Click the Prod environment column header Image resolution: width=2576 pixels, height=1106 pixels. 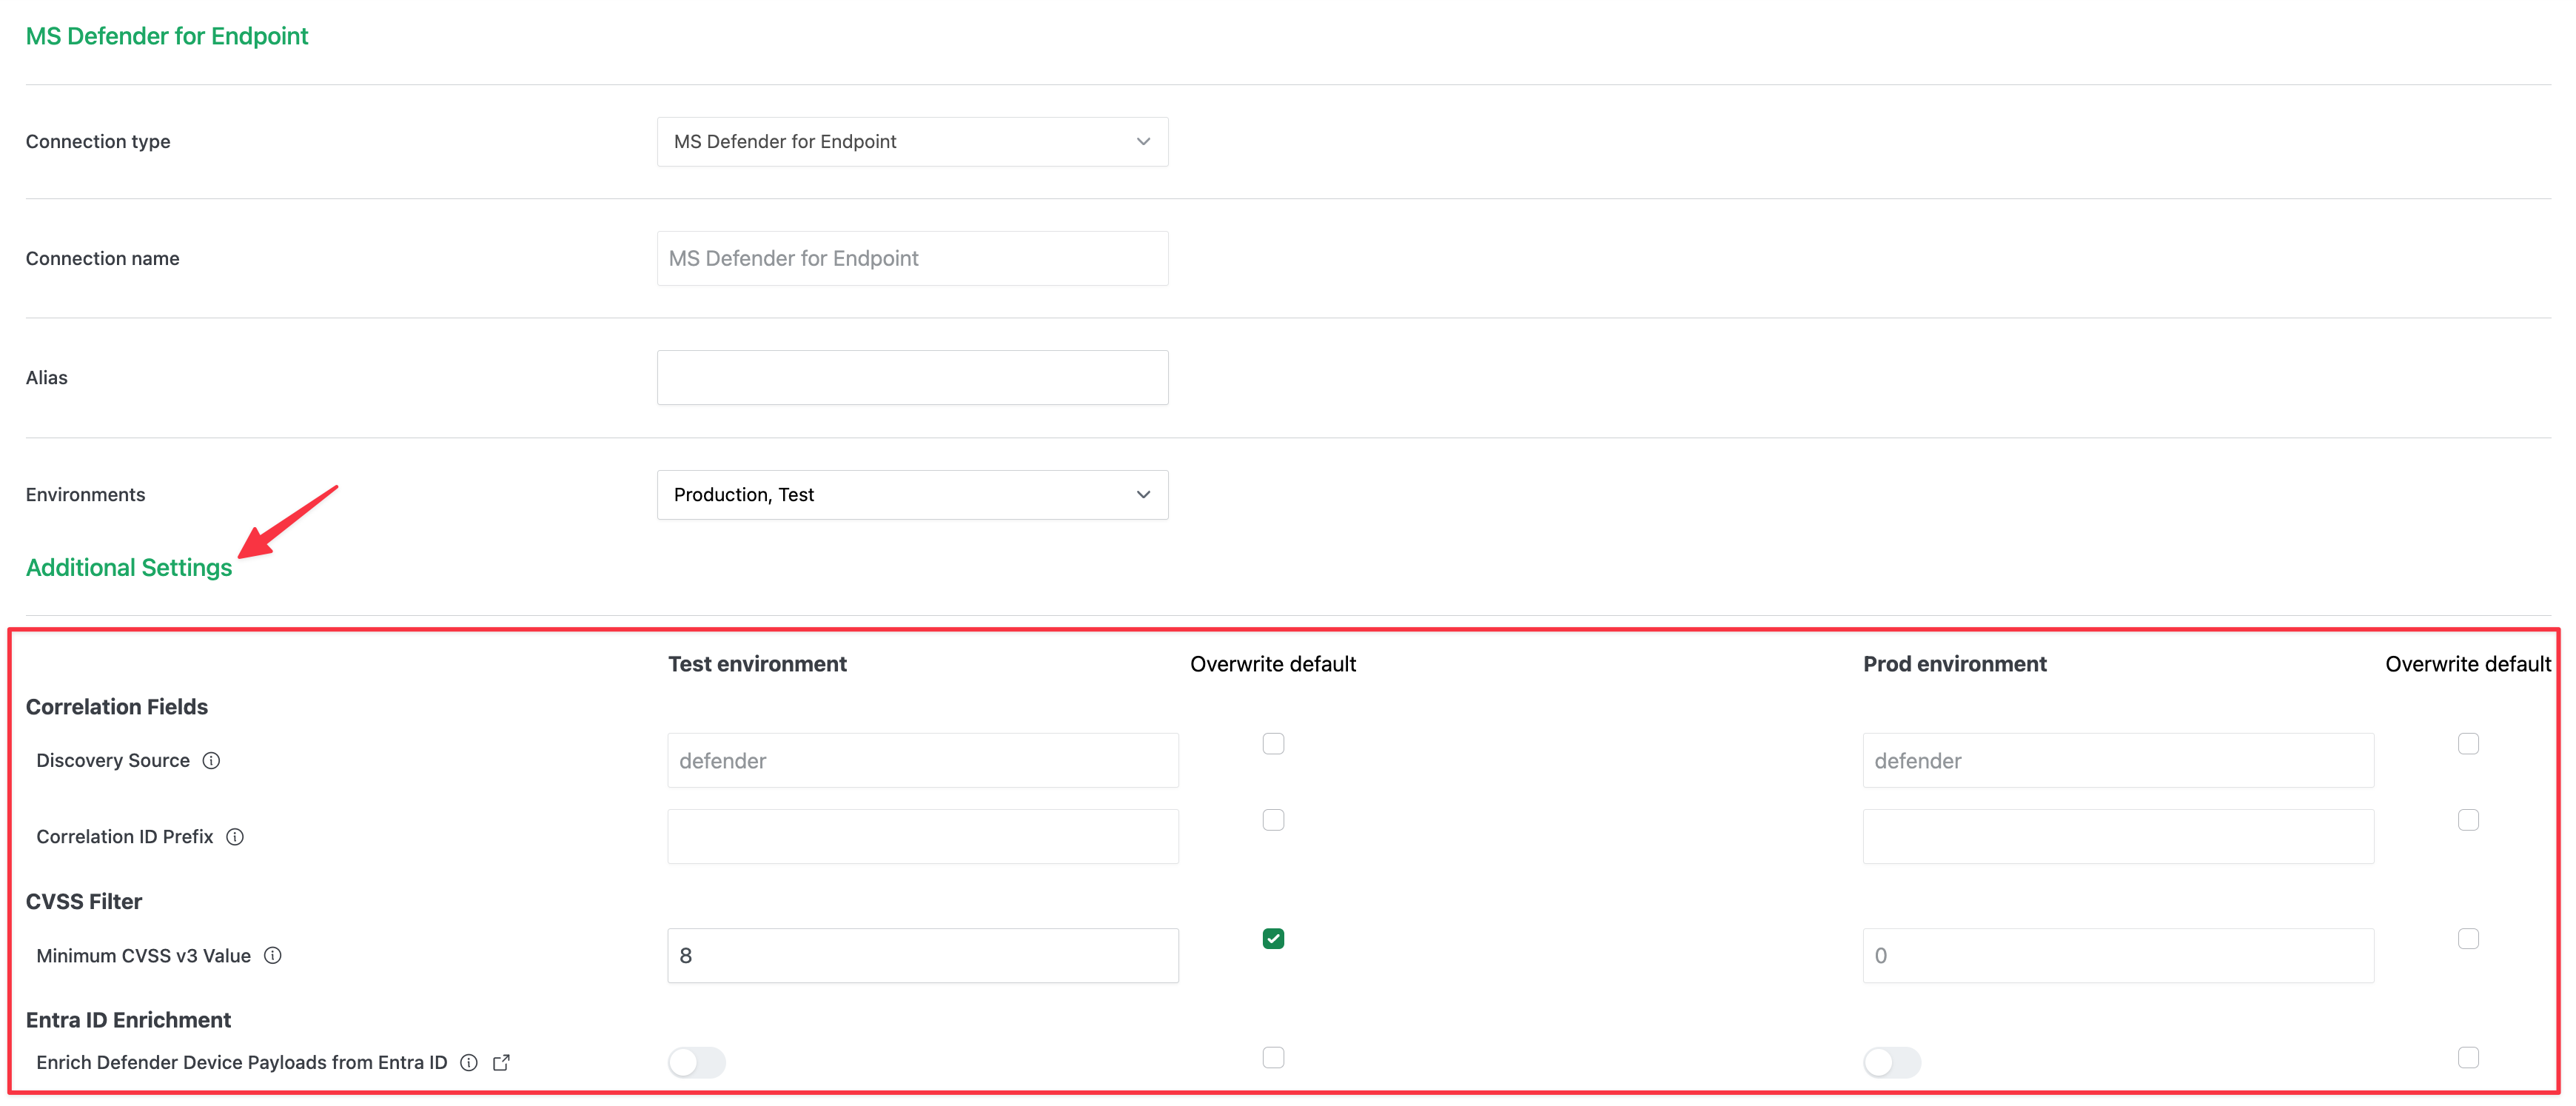click(1954, 664)
